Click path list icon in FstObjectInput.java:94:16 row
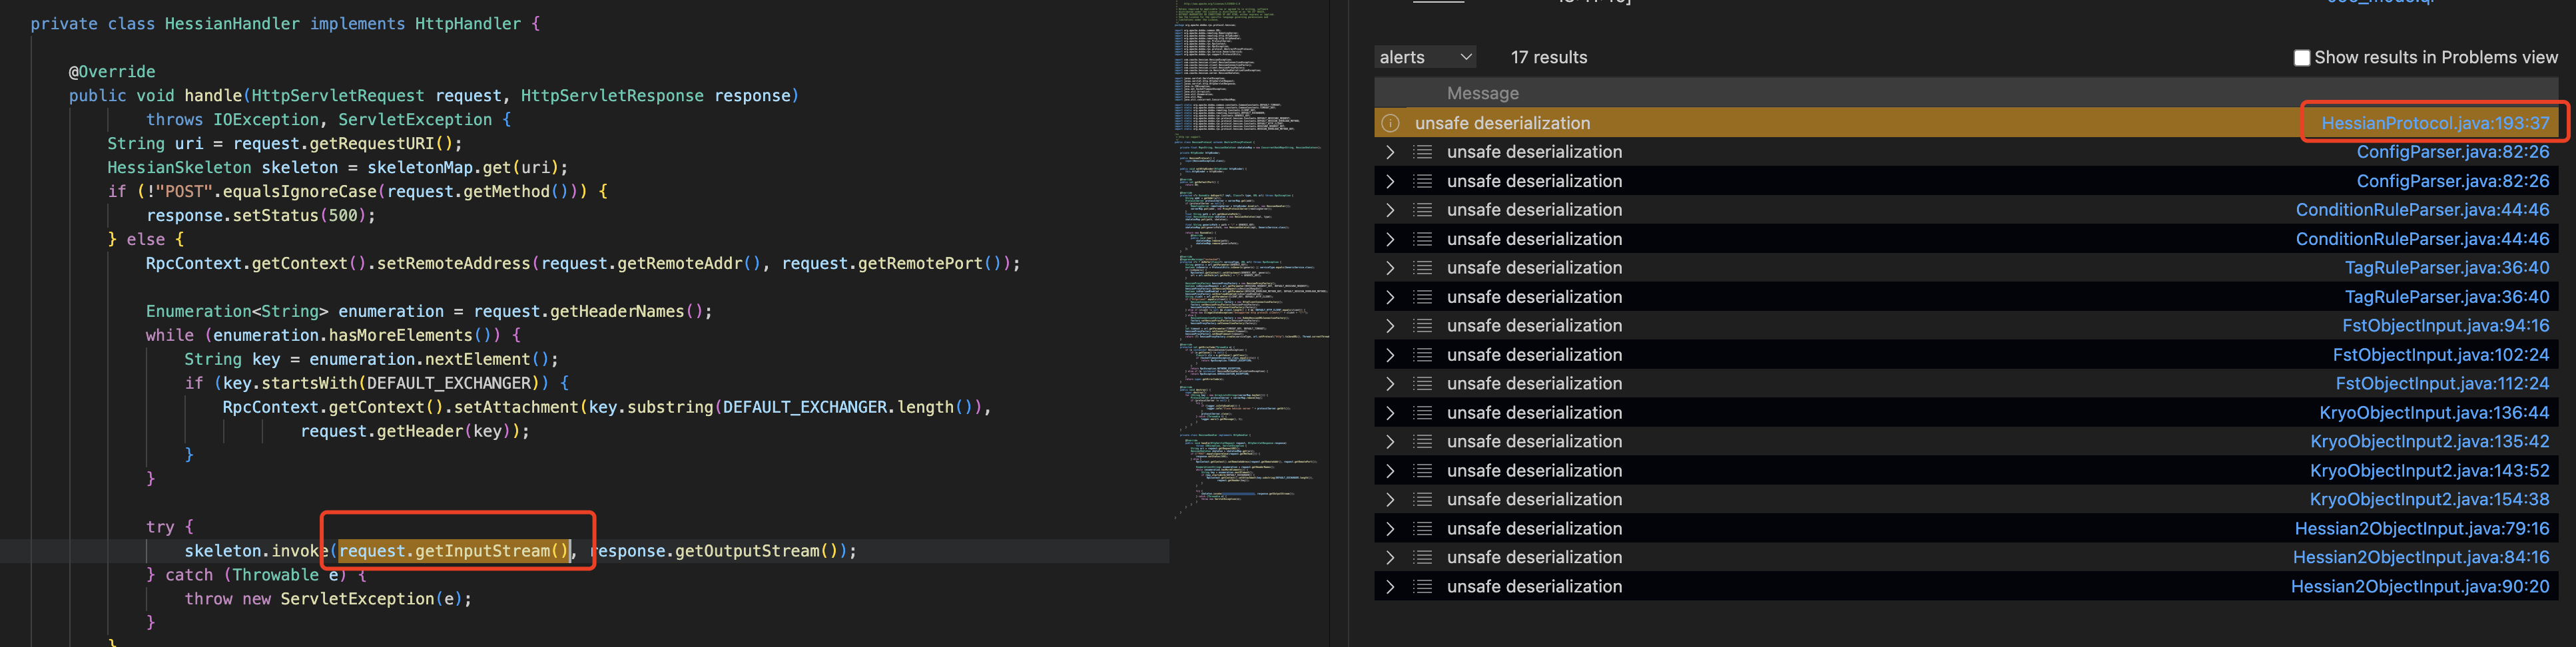The height and width of the screenshot is (647, 2576). (x=1423, y=326)
